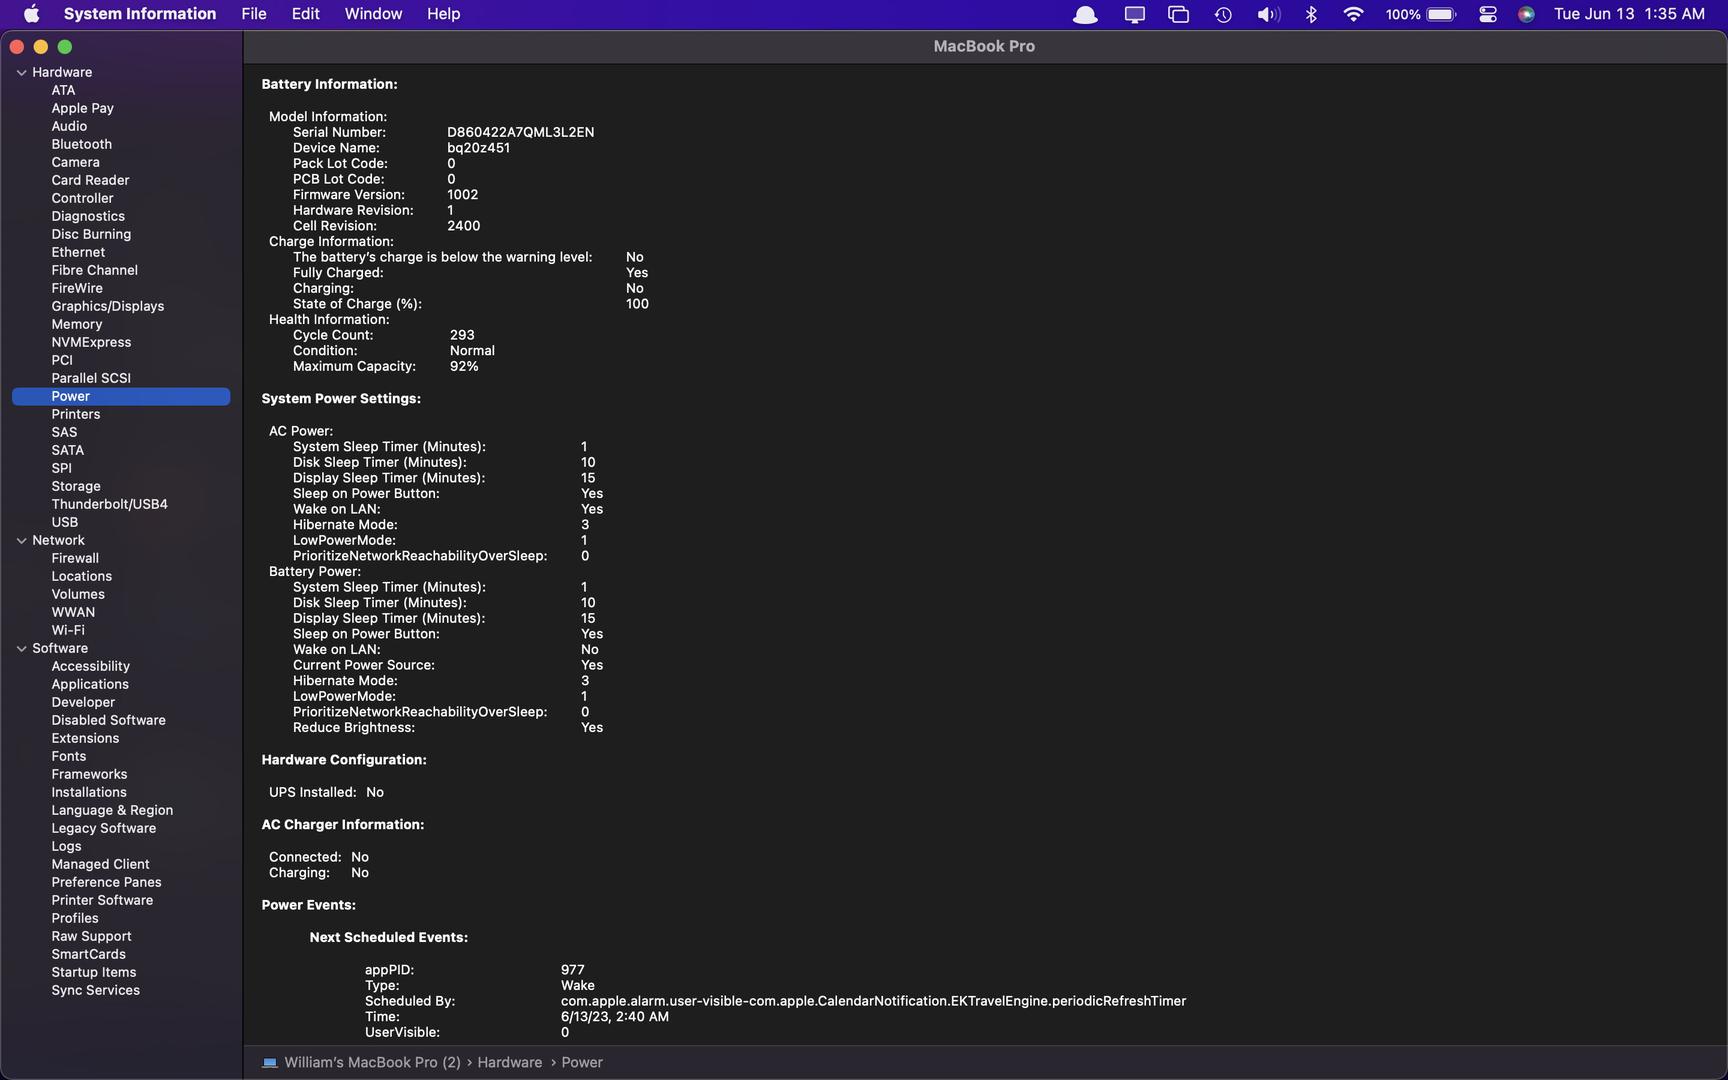Select Bluetooth in the sidebar

tap(81, 144)
